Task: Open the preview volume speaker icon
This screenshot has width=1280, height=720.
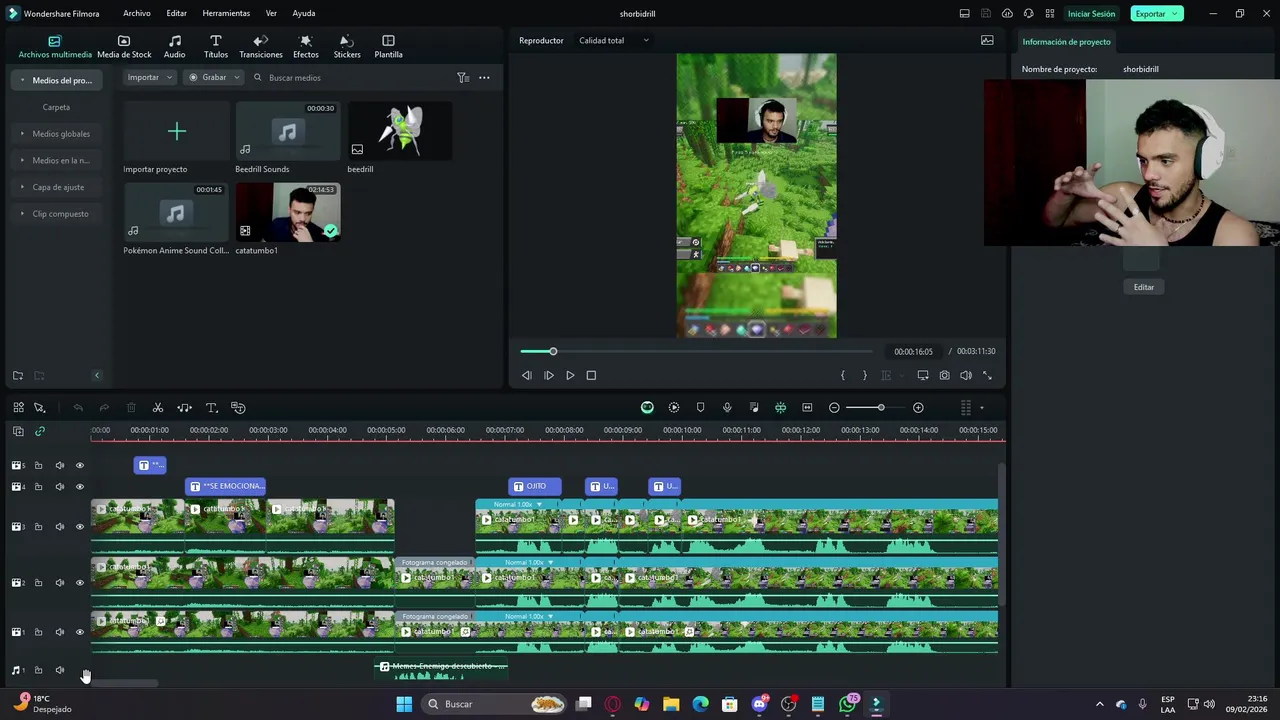Action: pos(966,376)
